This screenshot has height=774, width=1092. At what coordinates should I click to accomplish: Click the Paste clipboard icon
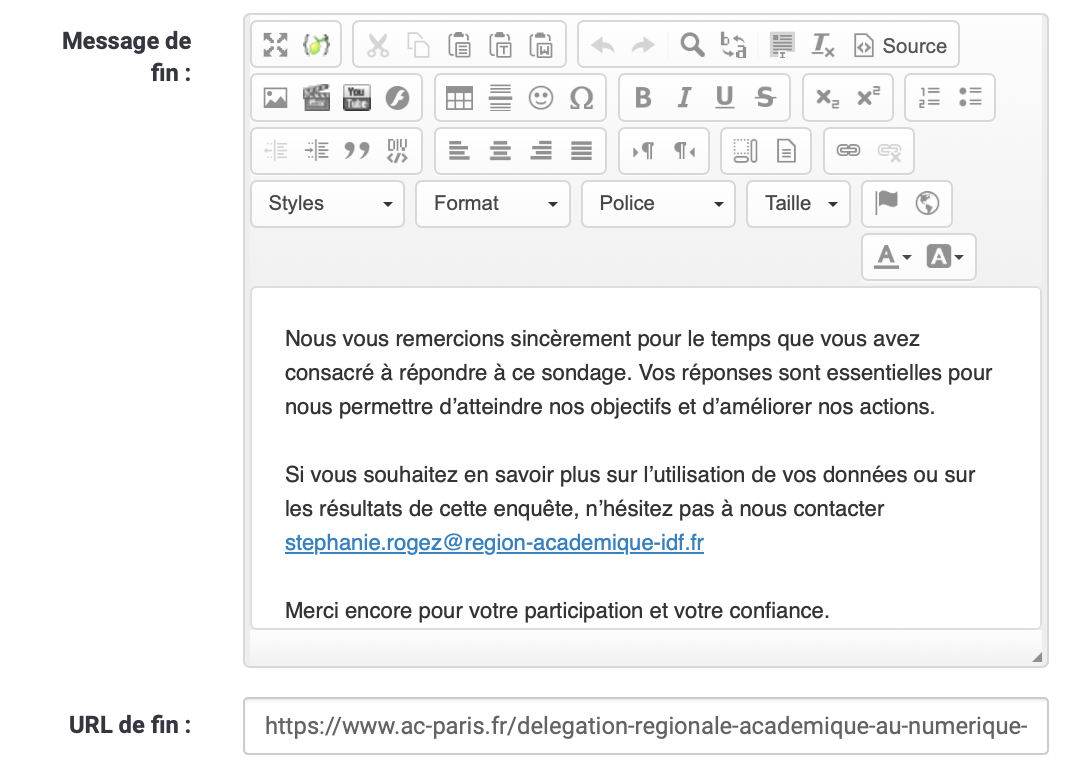(x=459, y=45)
